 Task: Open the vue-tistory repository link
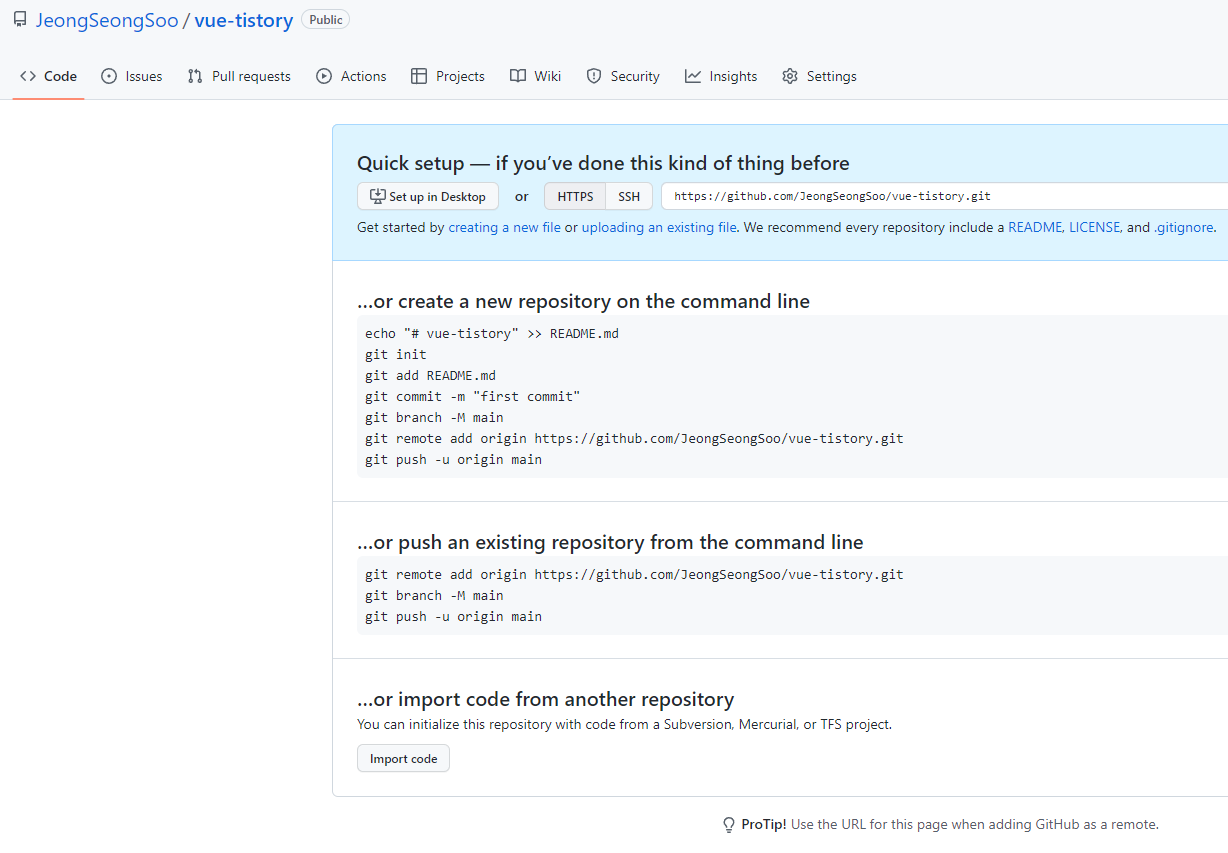[x=244, y=20]
